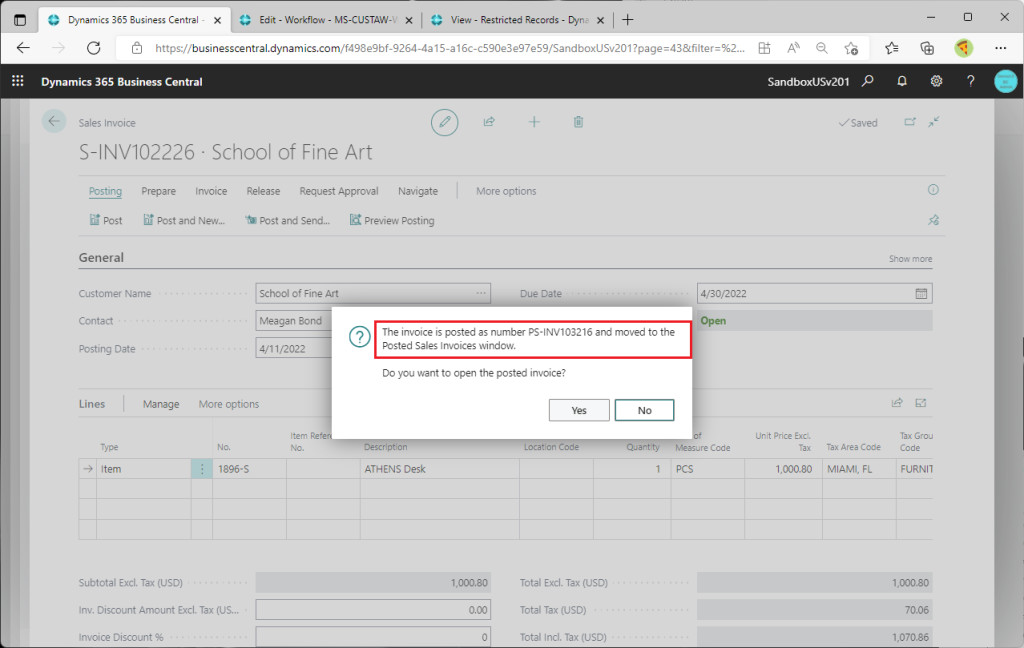Screen dimensions: 1024x648
Task: Open the Navigate menu tab
Action: tap(418, 191)
